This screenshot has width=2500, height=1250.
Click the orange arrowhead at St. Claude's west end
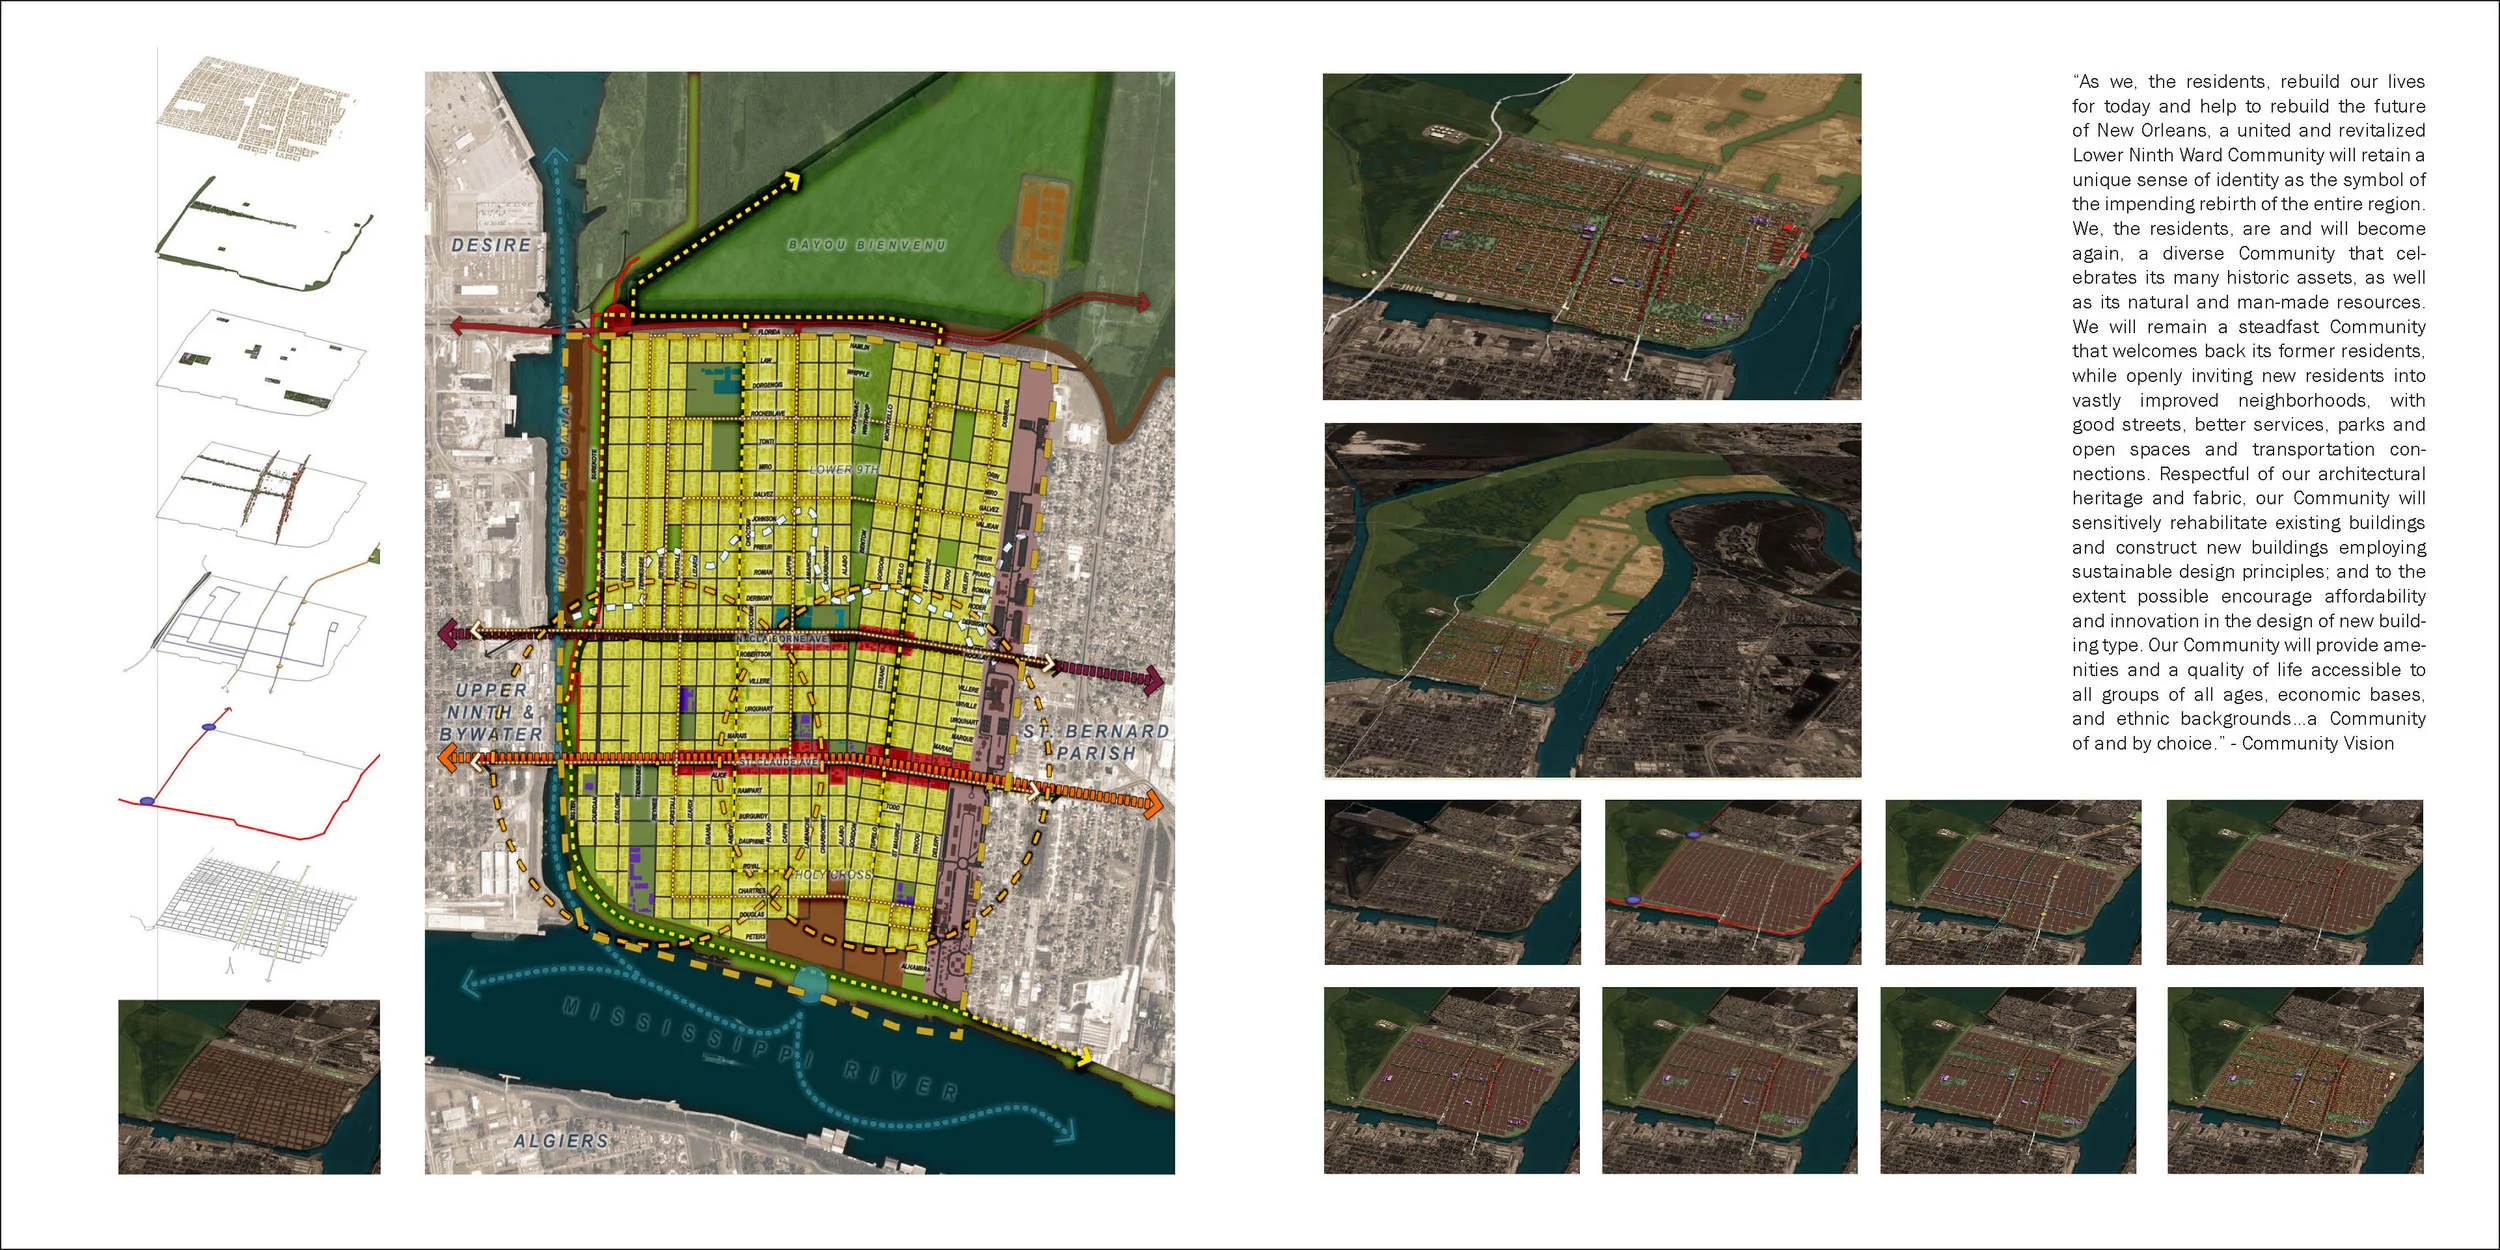[x=449, y=759]
